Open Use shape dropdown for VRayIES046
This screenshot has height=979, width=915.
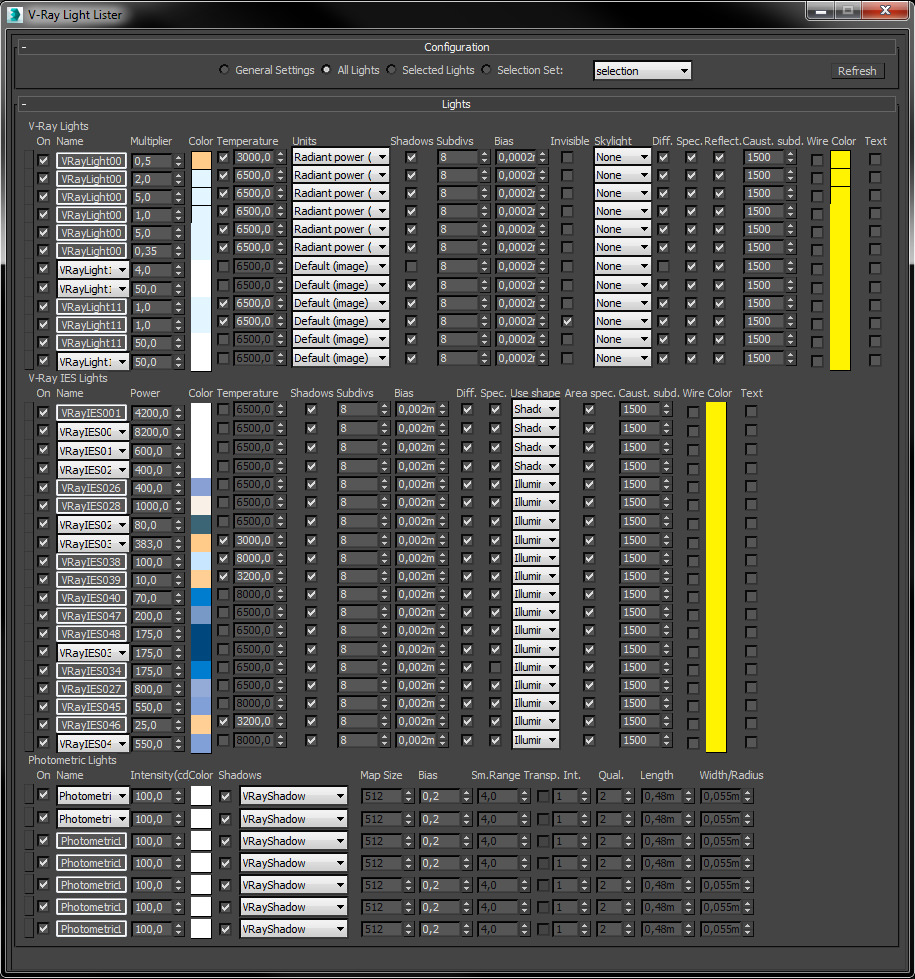[x=535, y=721]
